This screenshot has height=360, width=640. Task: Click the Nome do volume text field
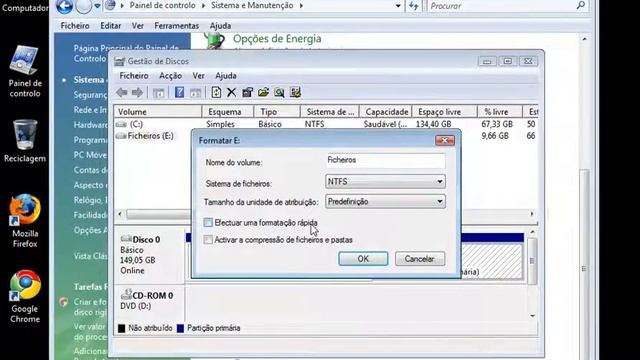(385, 160)
